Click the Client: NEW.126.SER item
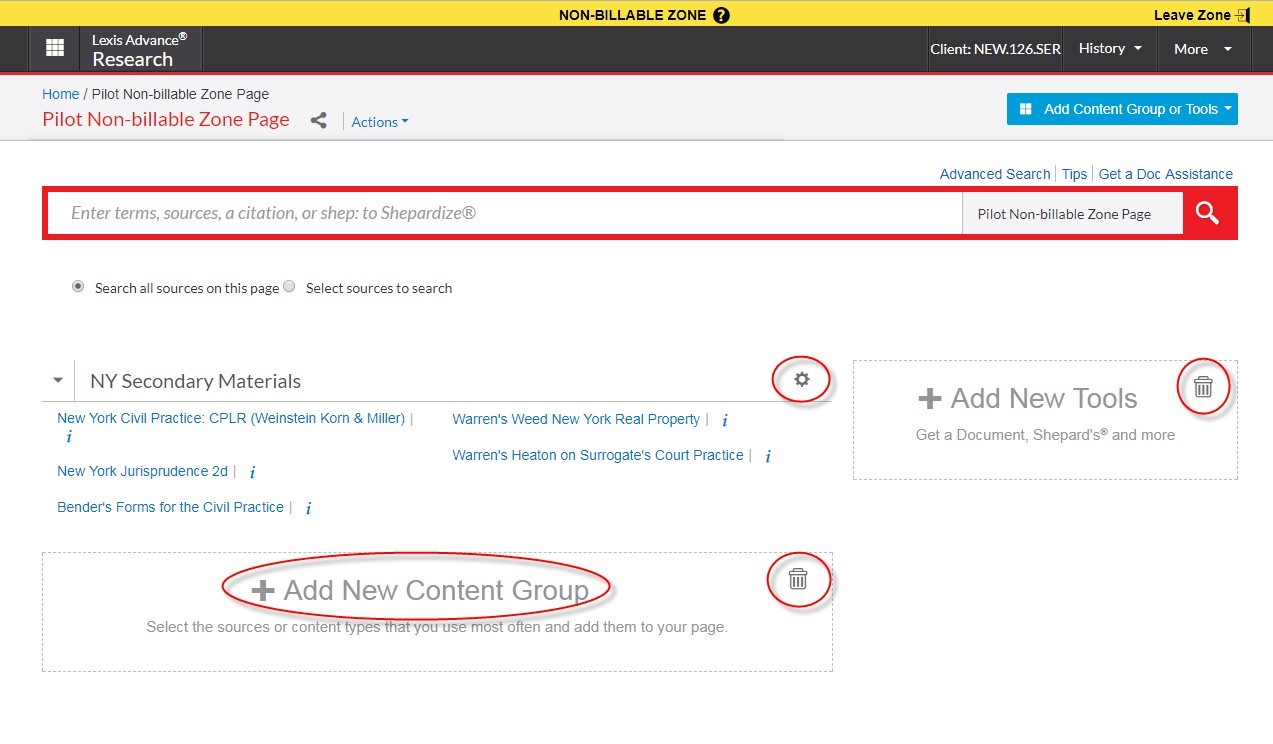 coord(995,49)
